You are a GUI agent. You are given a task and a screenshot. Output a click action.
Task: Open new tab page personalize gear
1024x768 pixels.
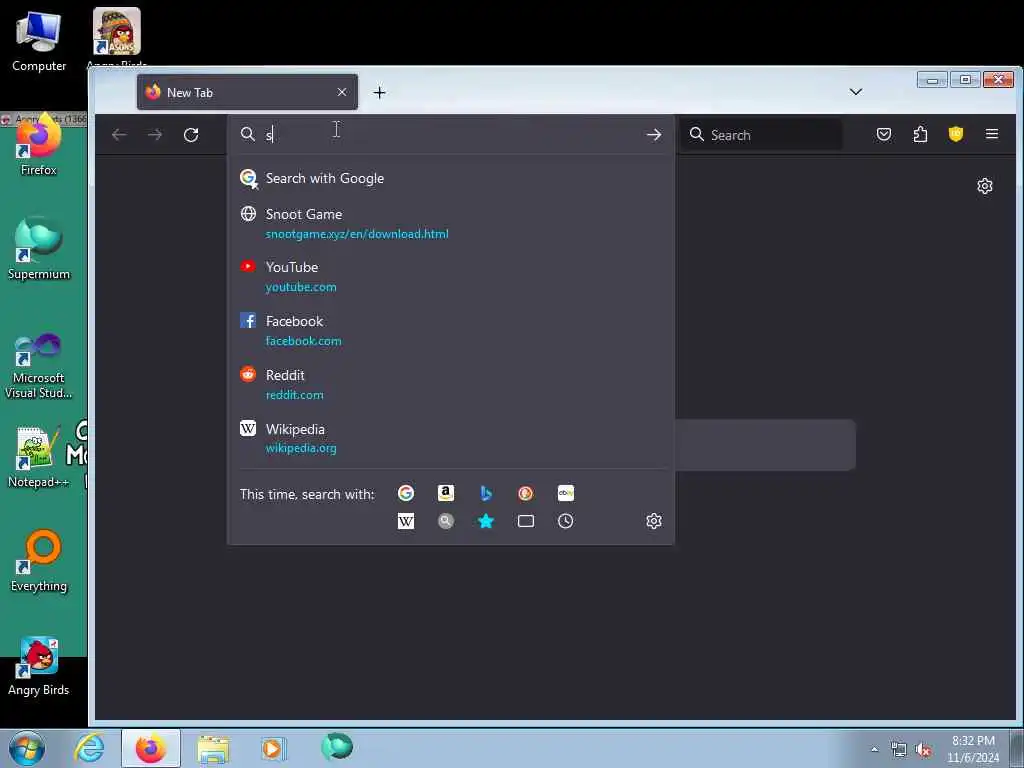click(985, 186)
